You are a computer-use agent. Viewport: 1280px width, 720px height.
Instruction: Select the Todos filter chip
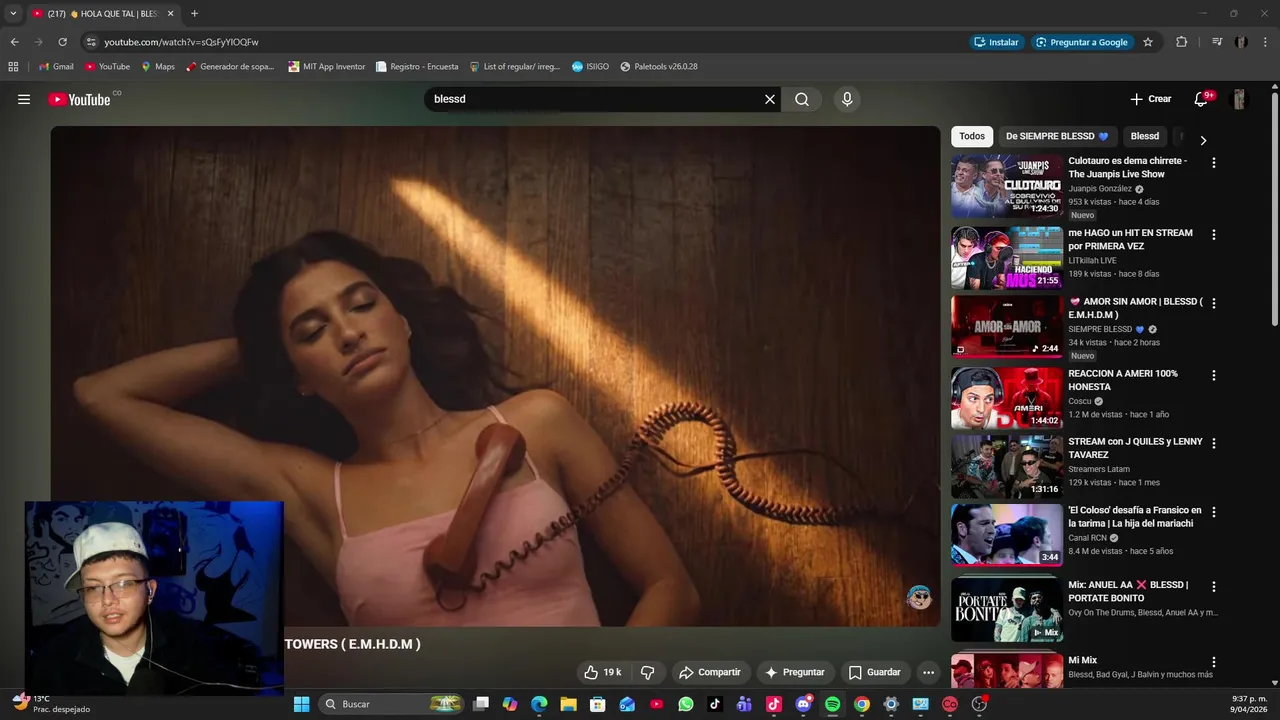click(972, 136)
